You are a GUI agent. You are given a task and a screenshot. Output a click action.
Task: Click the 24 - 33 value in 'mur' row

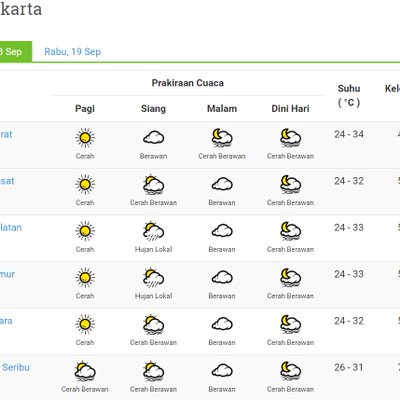(x=349, y=274)
